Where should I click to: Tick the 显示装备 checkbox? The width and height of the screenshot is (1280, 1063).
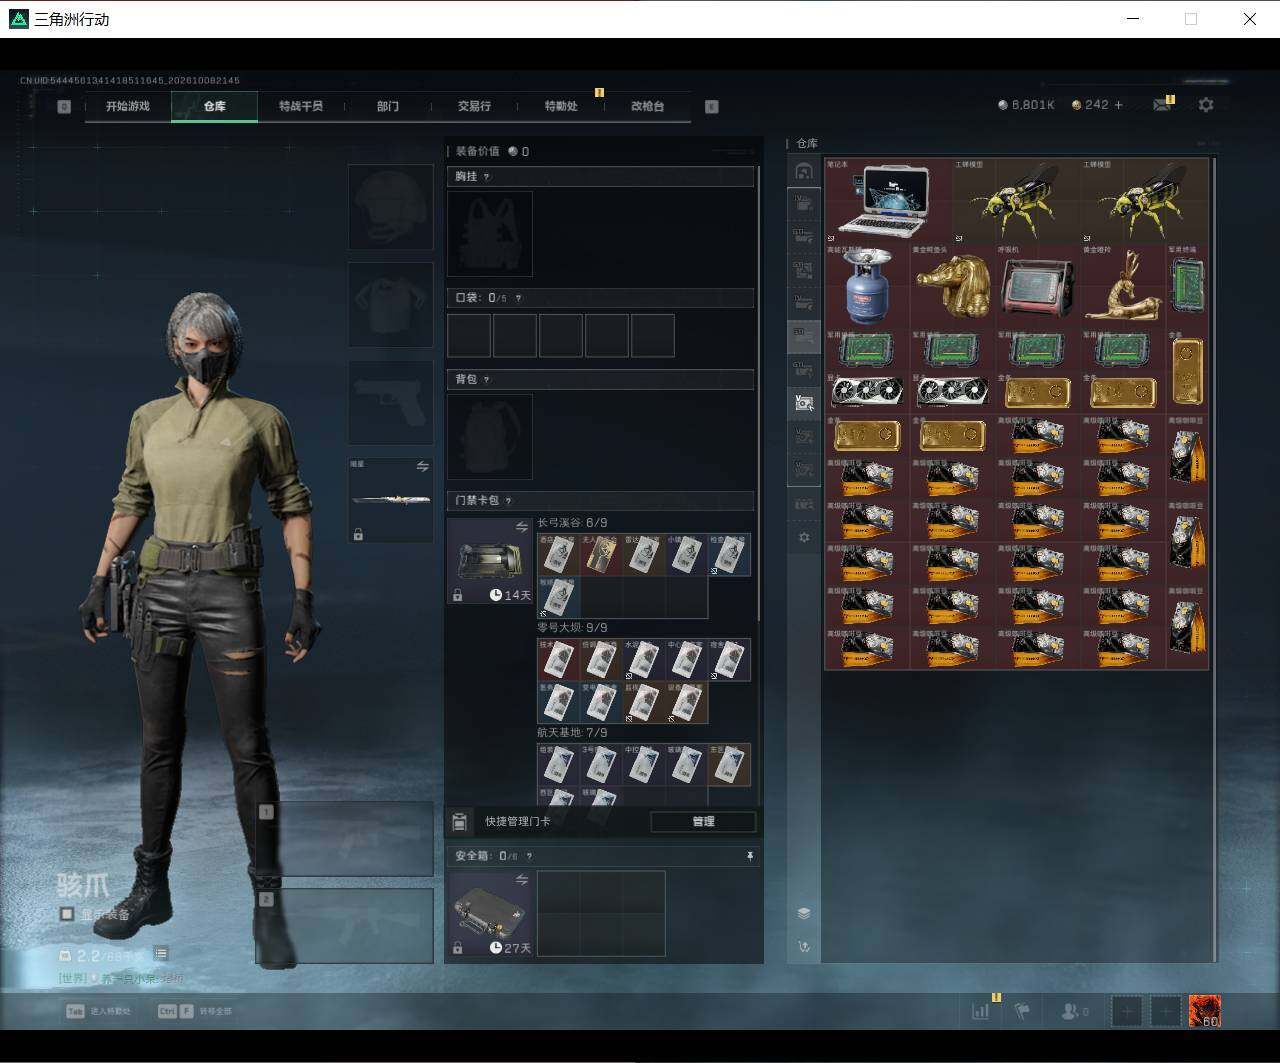click(x=66, y=914)
